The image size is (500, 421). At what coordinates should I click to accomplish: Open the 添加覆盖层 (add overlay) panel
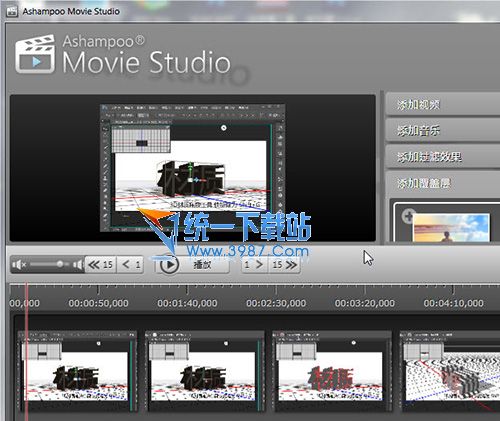click(x=443, y=183)
